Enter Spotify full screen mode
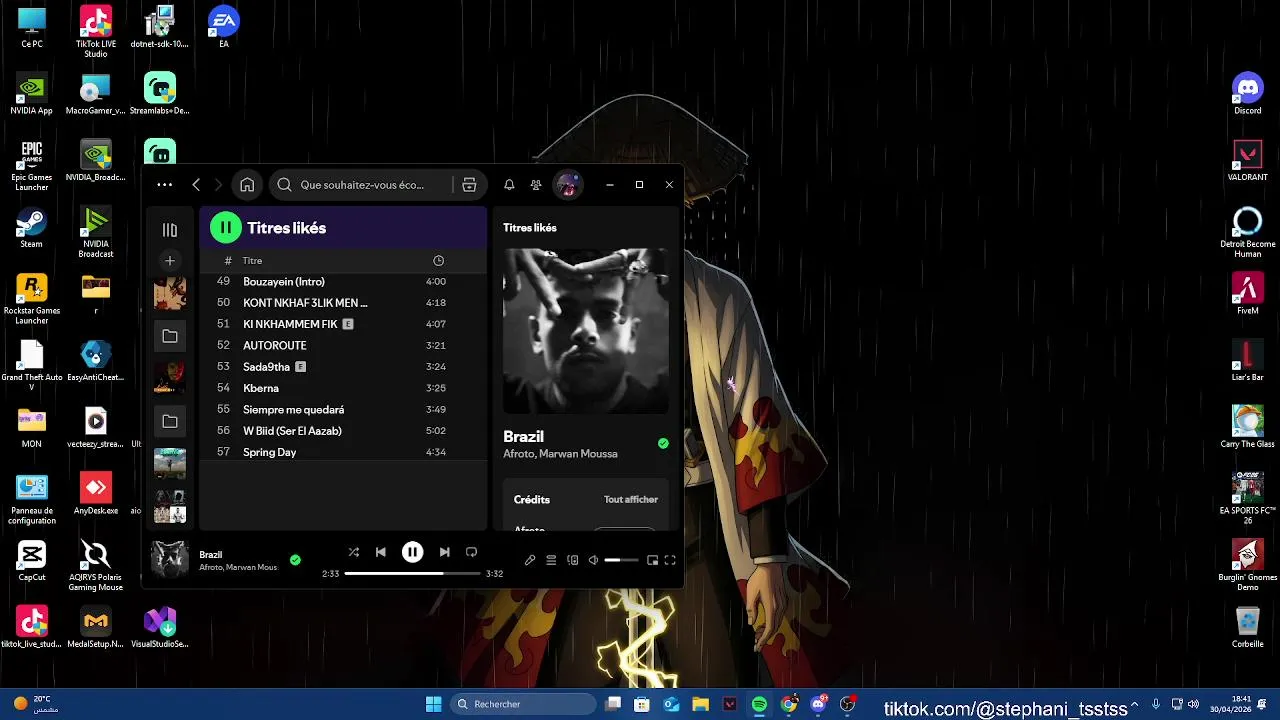1280x720 pixels. pyautogui.click(x=670, y=561)
